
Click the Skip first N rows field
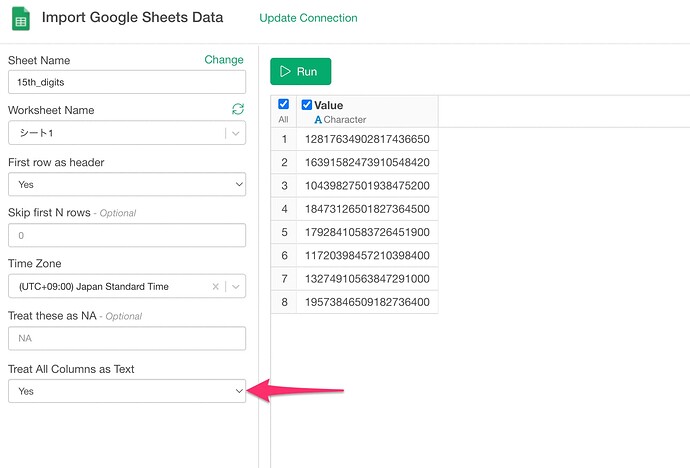point(127,235)
